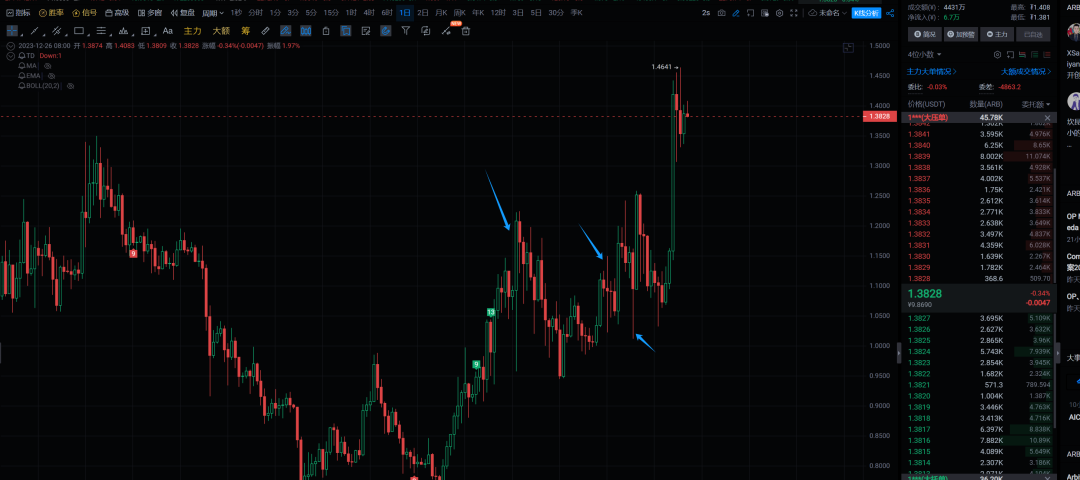
Task: Switch to the 周K weekly timeframe
Action: (459, 13)
